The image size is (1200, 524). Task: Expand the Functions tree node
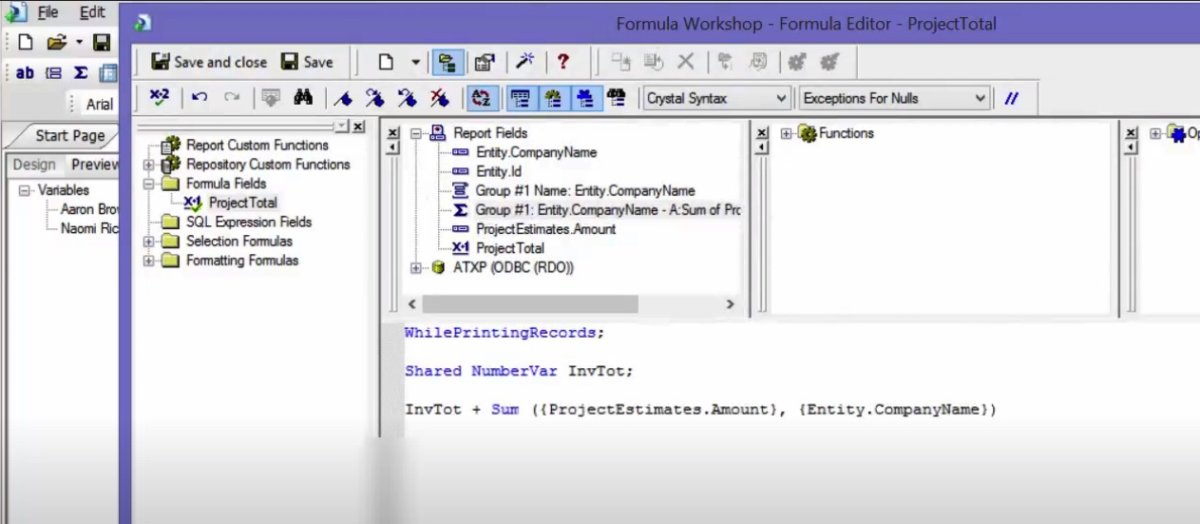click(x=786, y=133)
